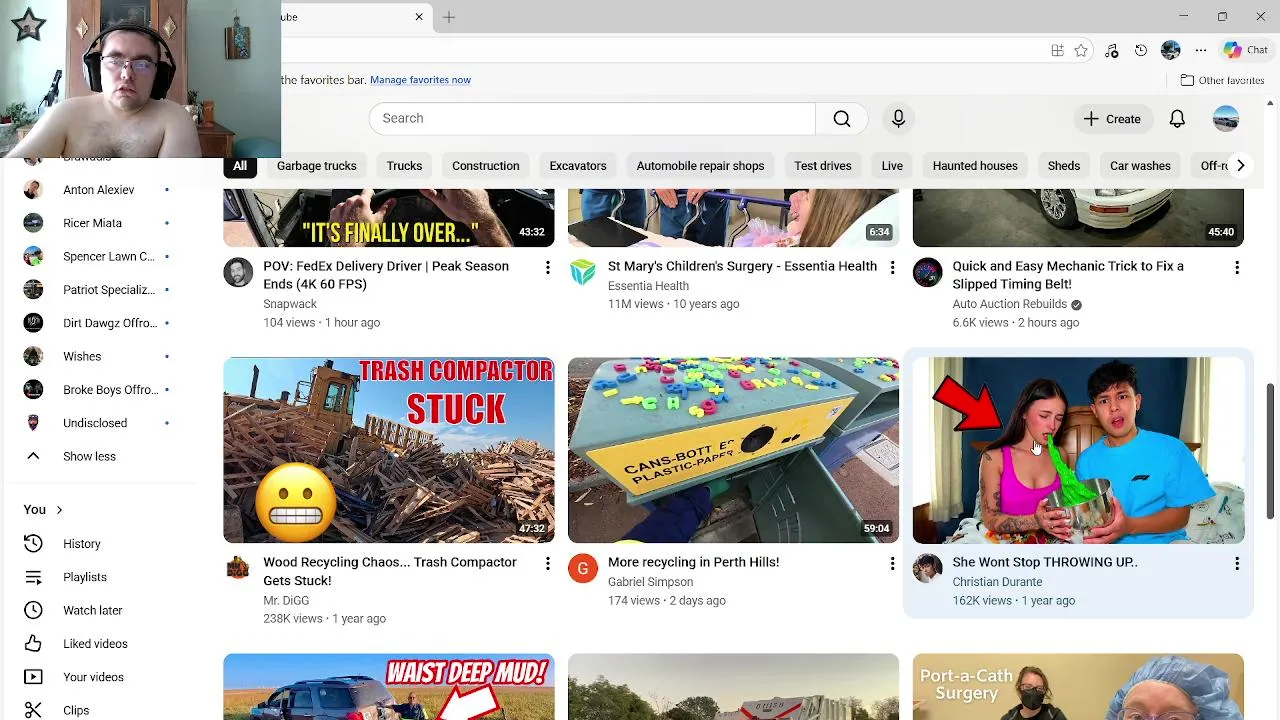
Task: Select the Test drives filter chip
Action: click(823, 166)
